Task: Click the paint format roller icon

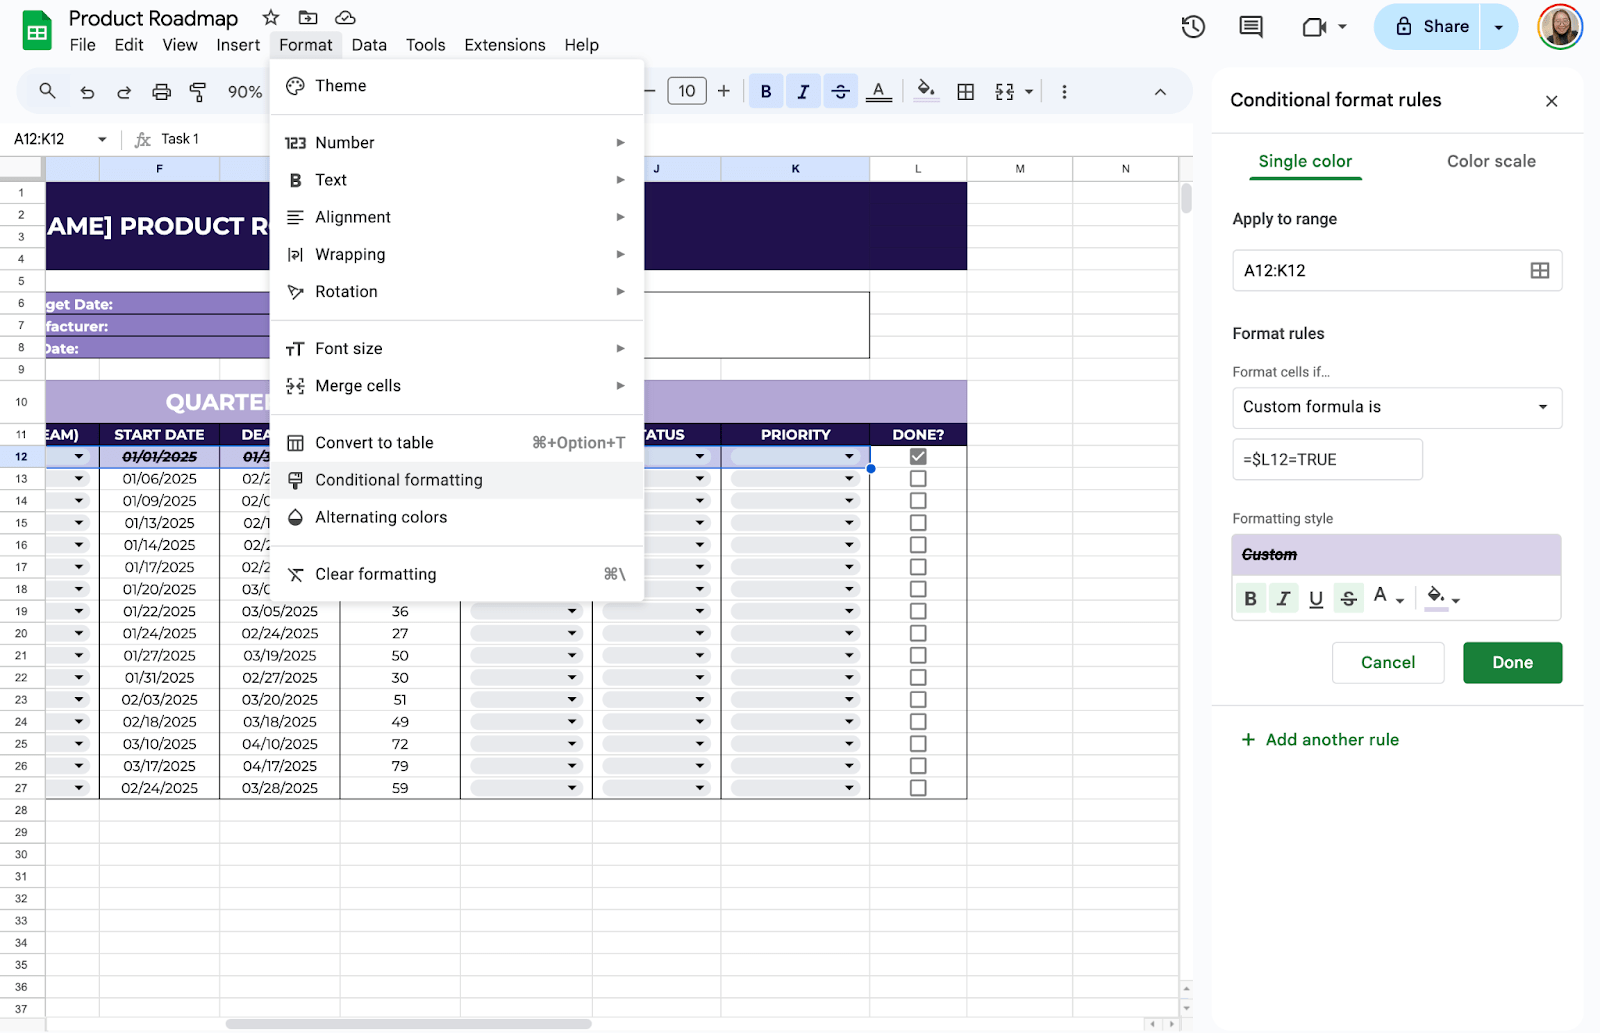Action: (198, 92)
